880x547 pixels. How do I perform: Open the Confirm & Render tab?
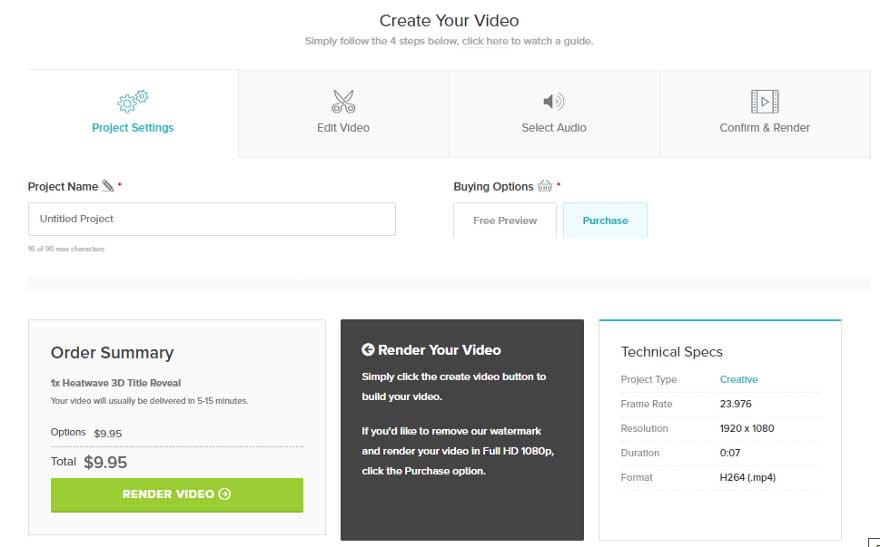[x=765, y=113]
